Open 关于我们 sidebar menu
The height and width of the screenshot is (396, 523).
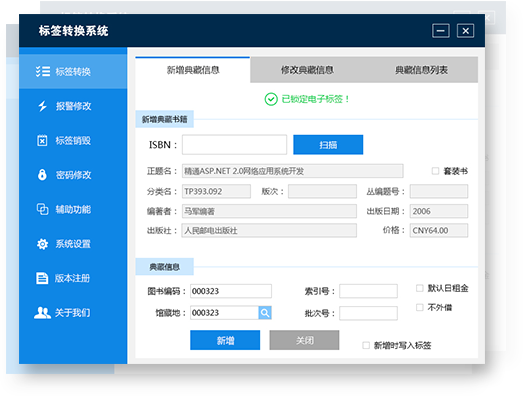[73, 313]
